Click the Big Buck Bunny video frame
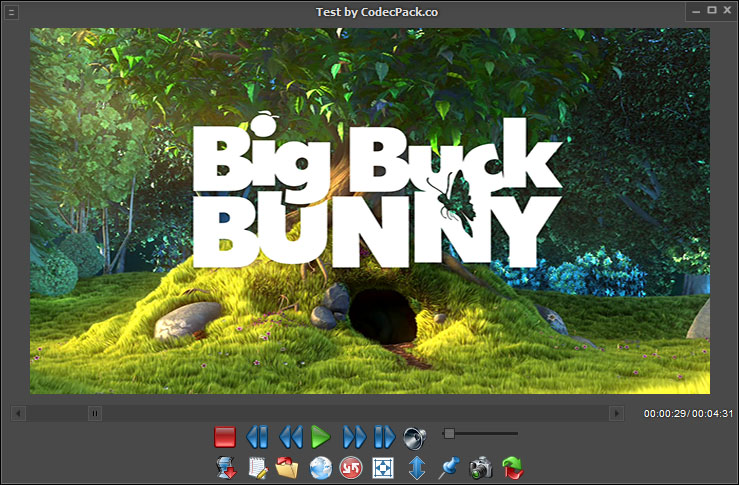Image resolution: width=739 pixels, height=485 pixels. (x=370, y=211)
